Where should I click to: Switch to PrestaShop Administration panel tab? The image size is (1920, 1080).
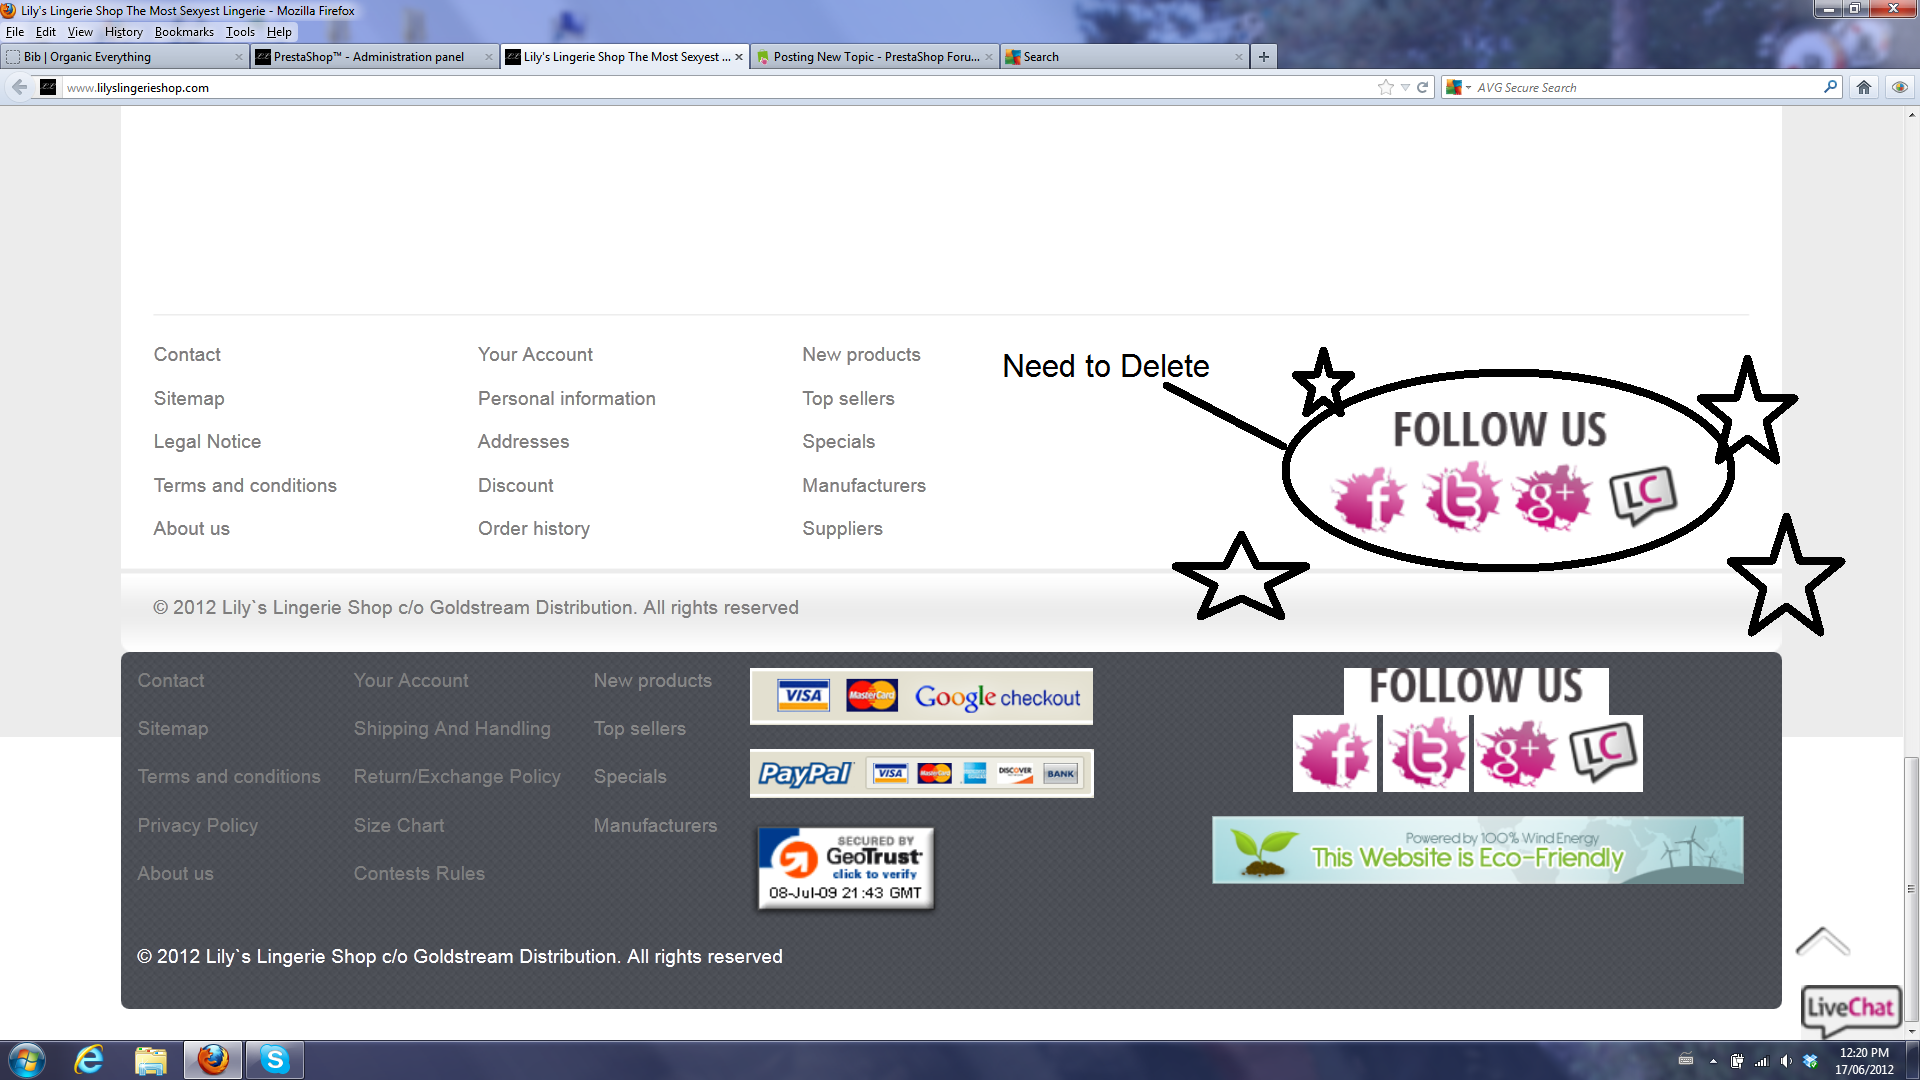tap(368, 57)
